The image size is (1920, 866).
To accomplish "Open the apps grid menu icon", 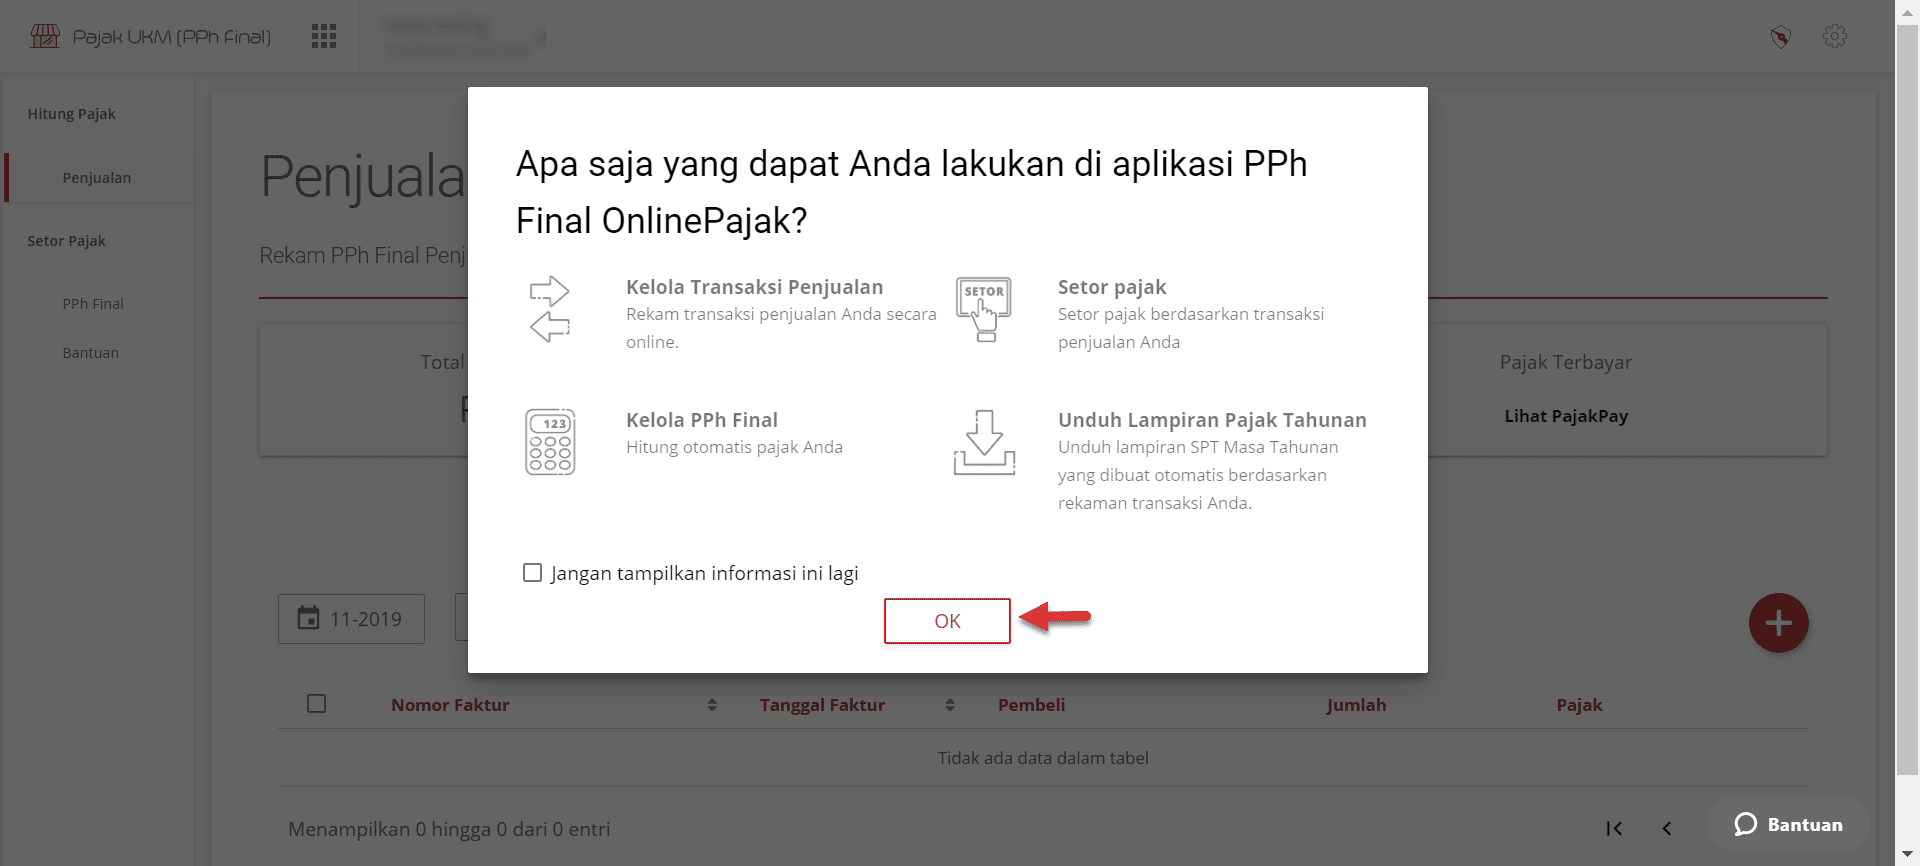I will (324, 37).
